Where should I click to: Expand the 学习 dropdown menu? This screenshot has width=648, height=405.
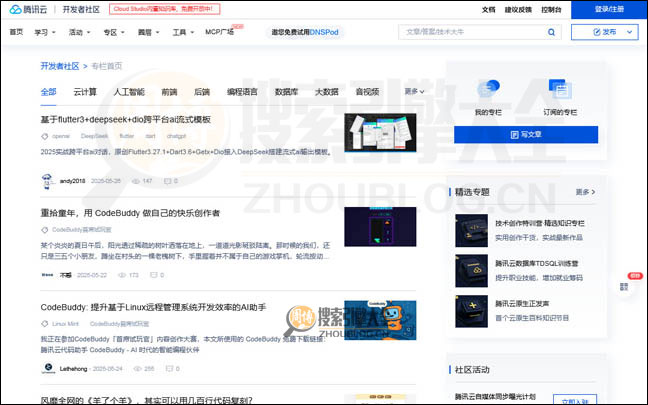[x=45, y=32]
